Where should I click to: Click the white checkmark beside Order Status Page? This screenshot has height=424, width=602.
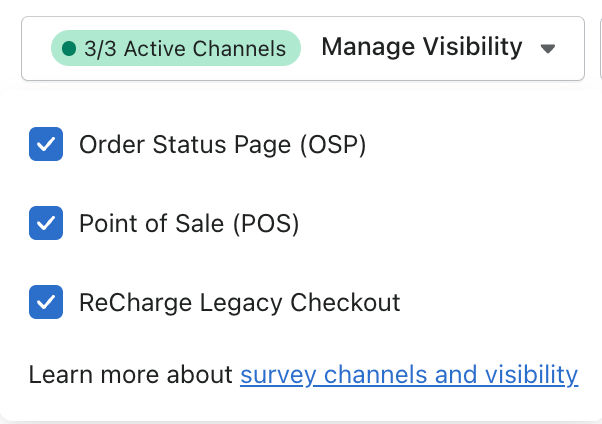pyautogui.click(x=46, y=145)
